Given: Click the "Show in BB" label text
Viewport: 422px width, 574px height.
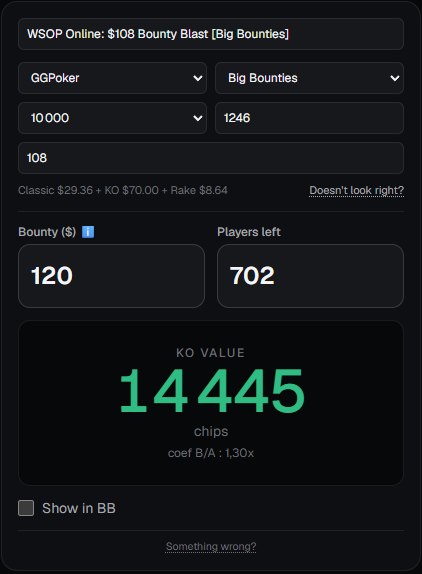Looking at the screenshot, I should coord(79,508).
